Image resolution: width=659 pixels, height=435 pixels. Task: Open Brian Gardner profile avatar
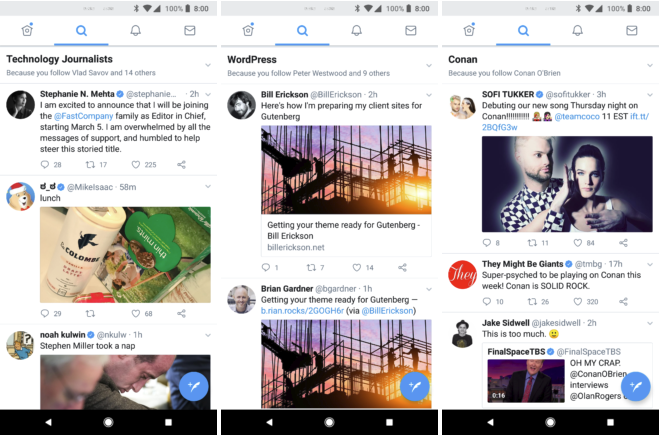point(242,299)
